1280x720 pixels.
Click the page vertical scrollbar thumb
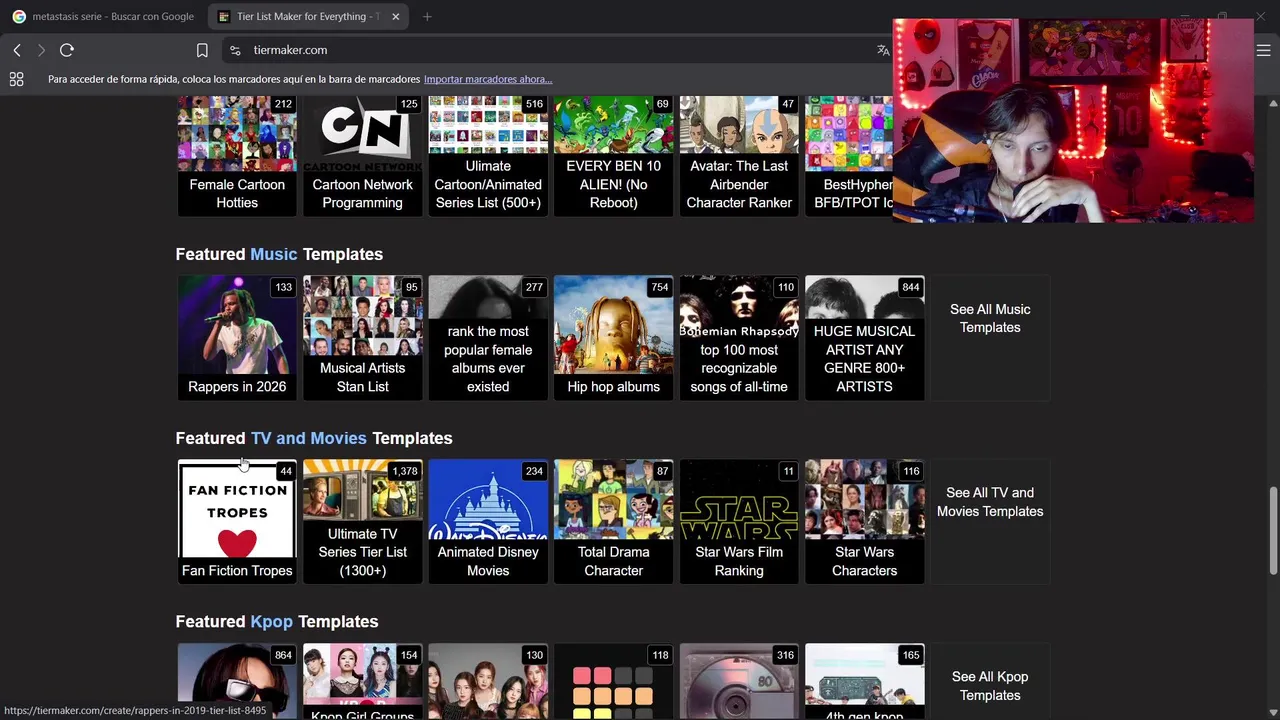click(x=1272, y=530)
